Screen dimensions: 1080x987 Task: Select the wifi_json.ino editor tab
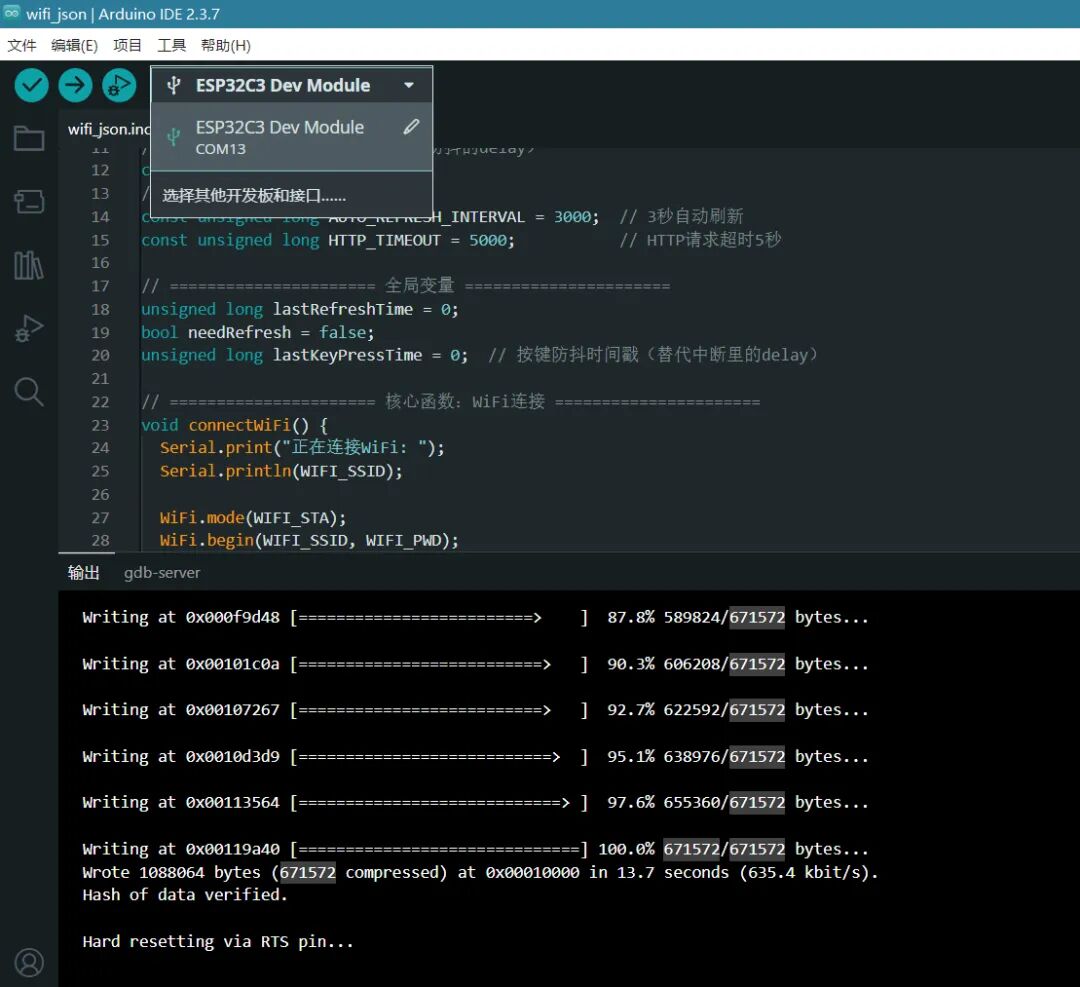108,128
